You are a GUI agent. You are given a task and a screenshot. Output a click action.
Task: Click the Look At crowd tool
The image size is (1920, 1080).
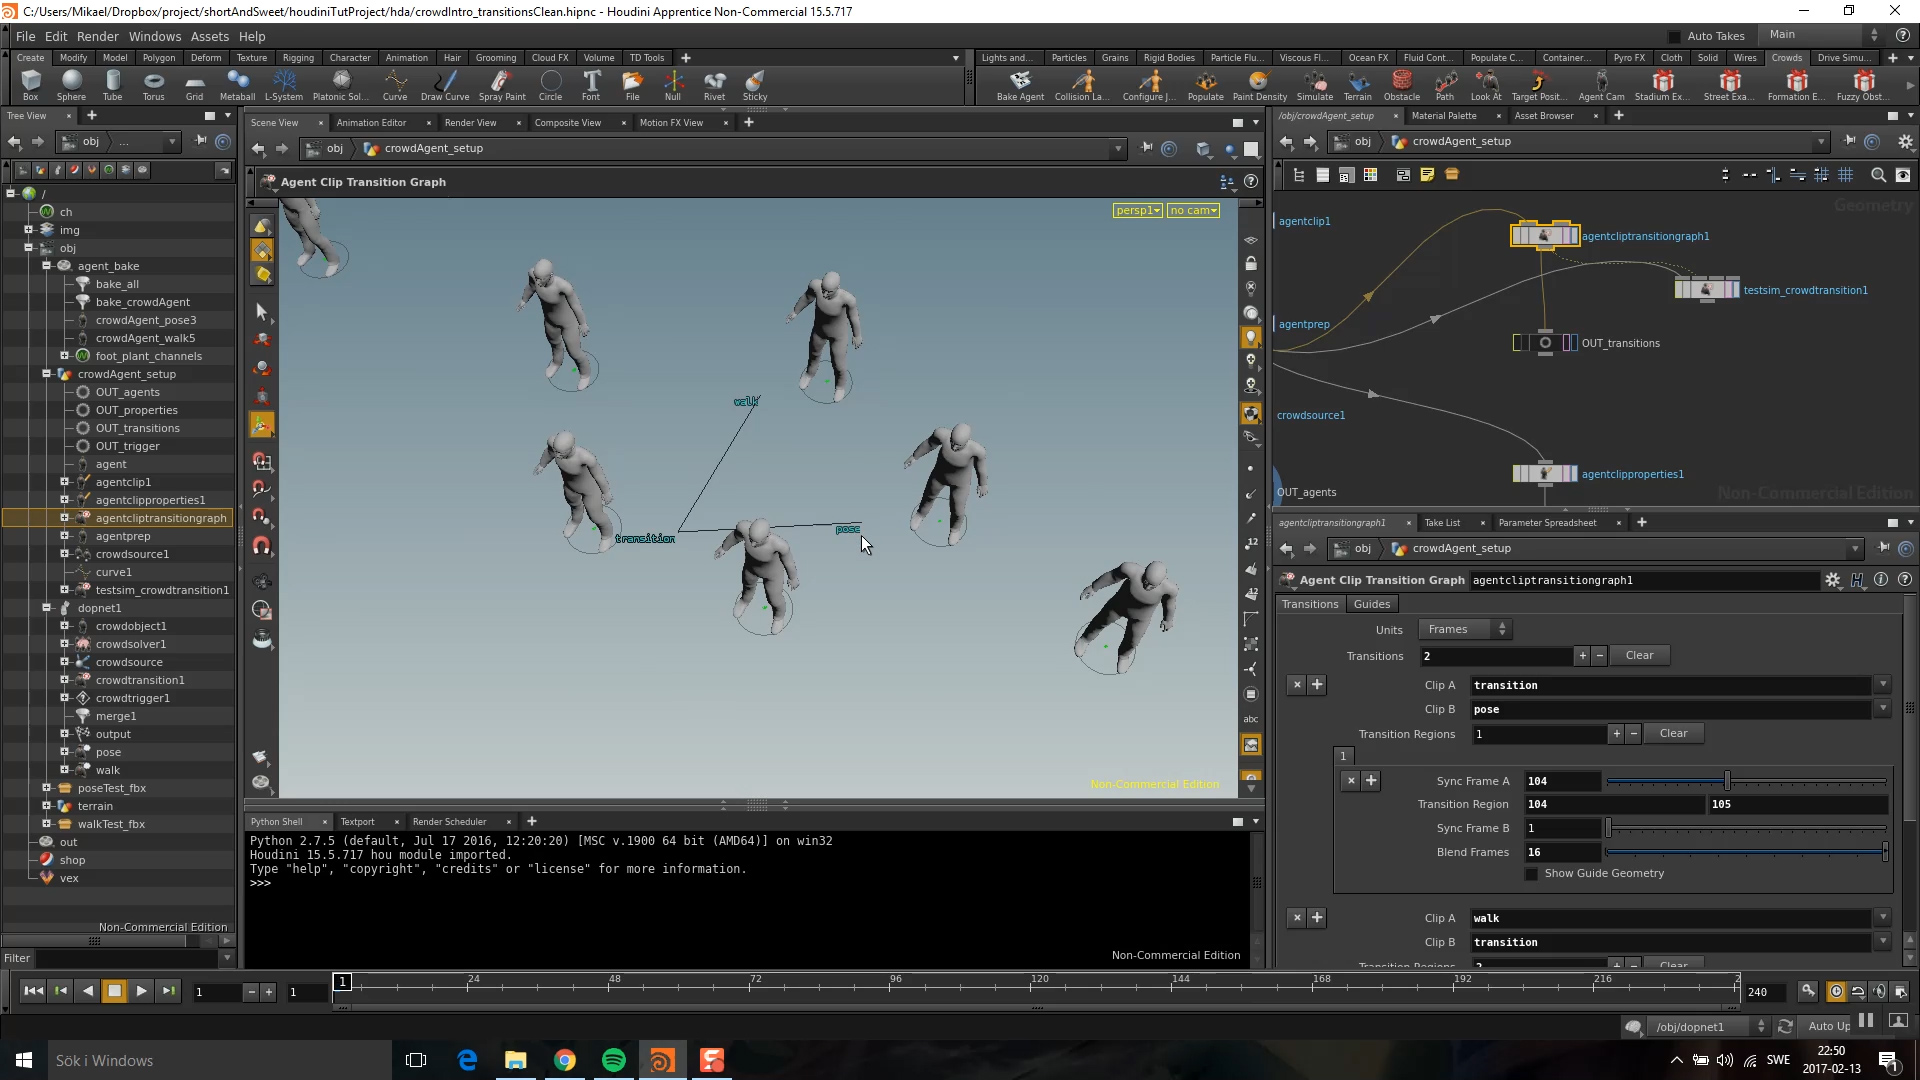point(1486,84)
